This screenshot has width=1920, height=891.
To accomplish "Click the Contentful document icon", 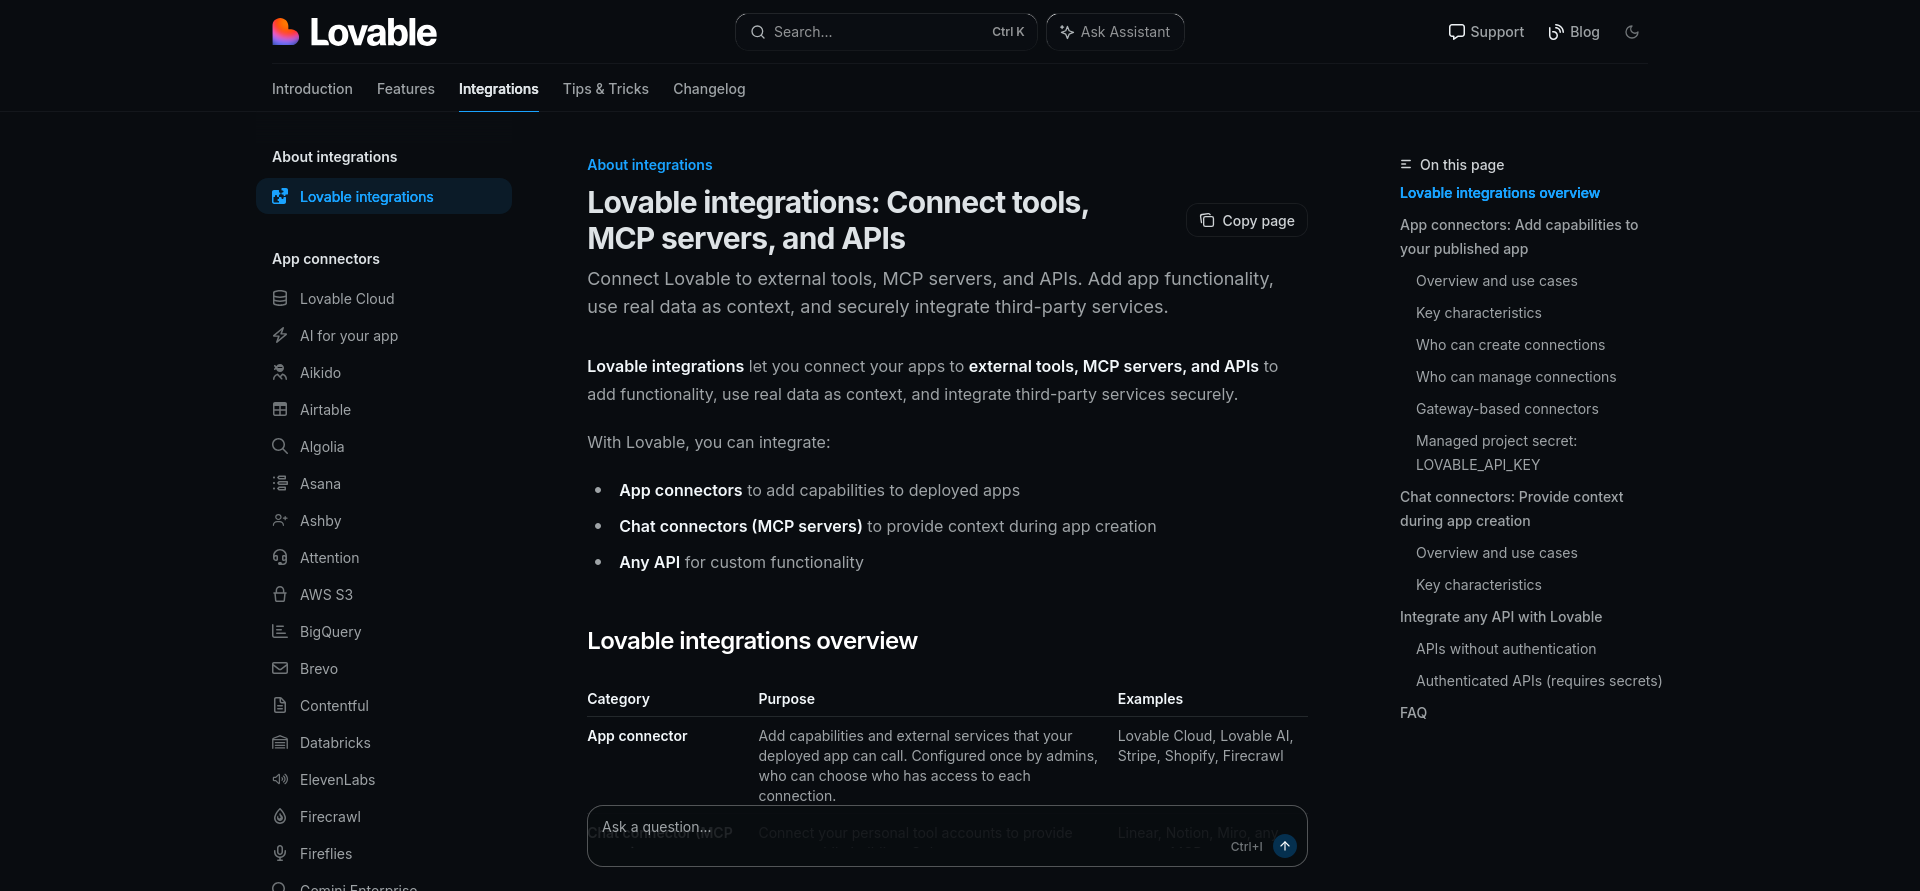I will coord(280,705).
